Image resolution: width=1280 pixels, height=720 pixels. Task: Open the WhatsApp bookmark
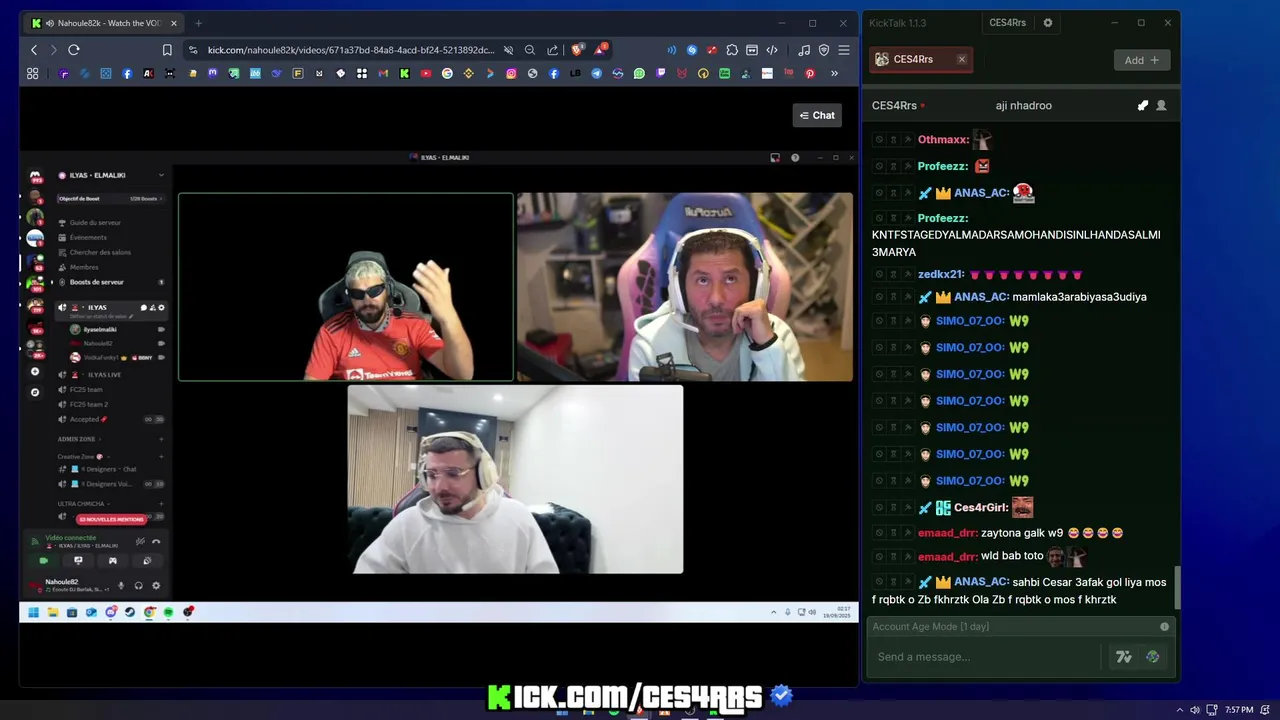click(x=639, y=73)
